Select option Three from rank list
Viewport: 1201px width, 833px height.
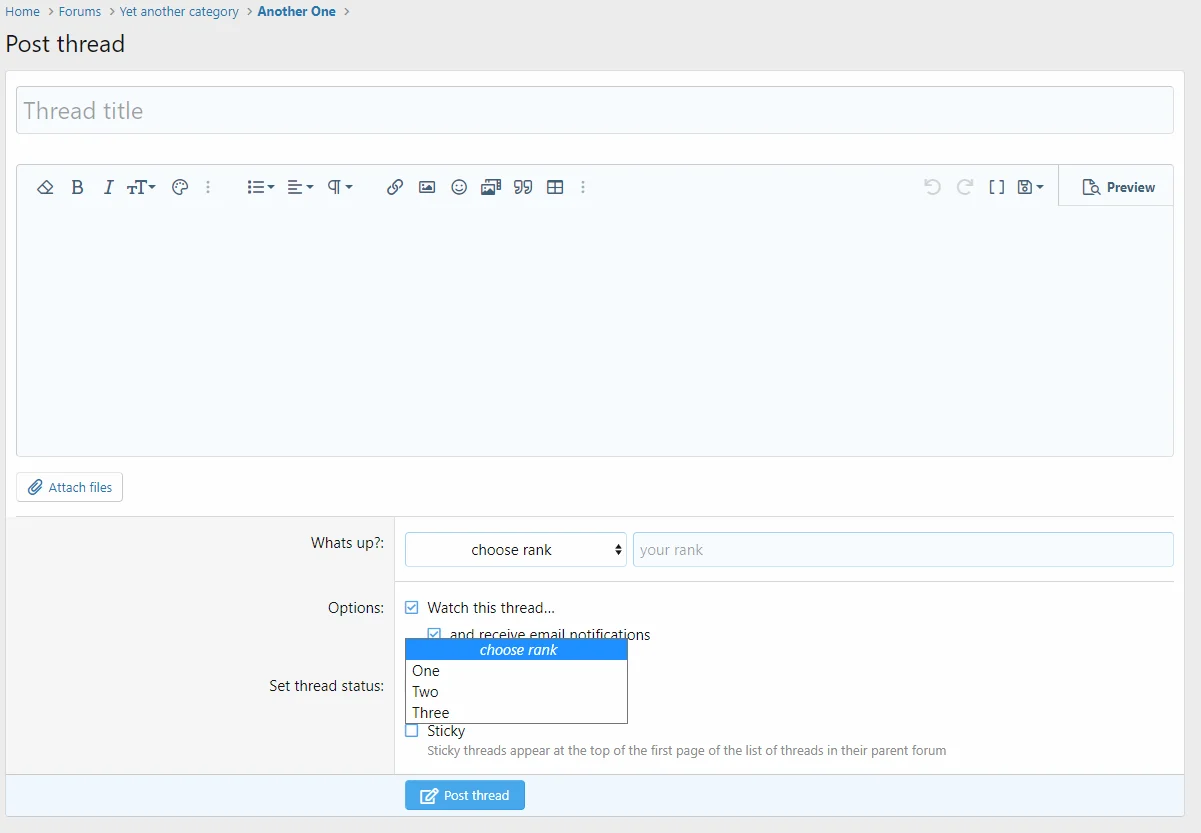pos(431,713)
